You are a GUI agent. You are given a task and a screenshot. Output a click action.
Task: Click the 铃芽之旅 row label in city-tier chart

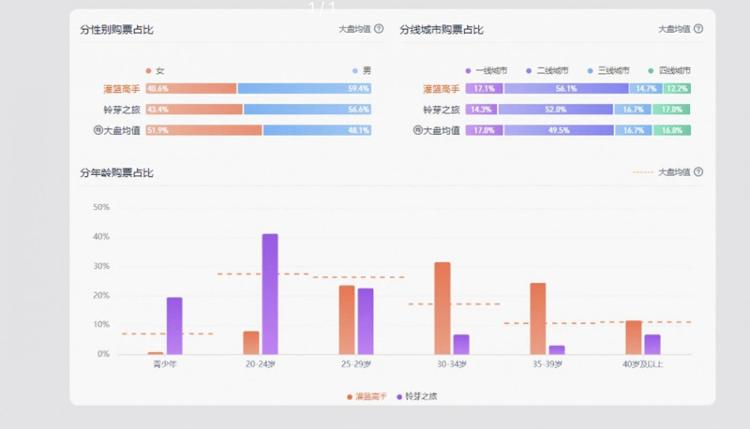441,109
